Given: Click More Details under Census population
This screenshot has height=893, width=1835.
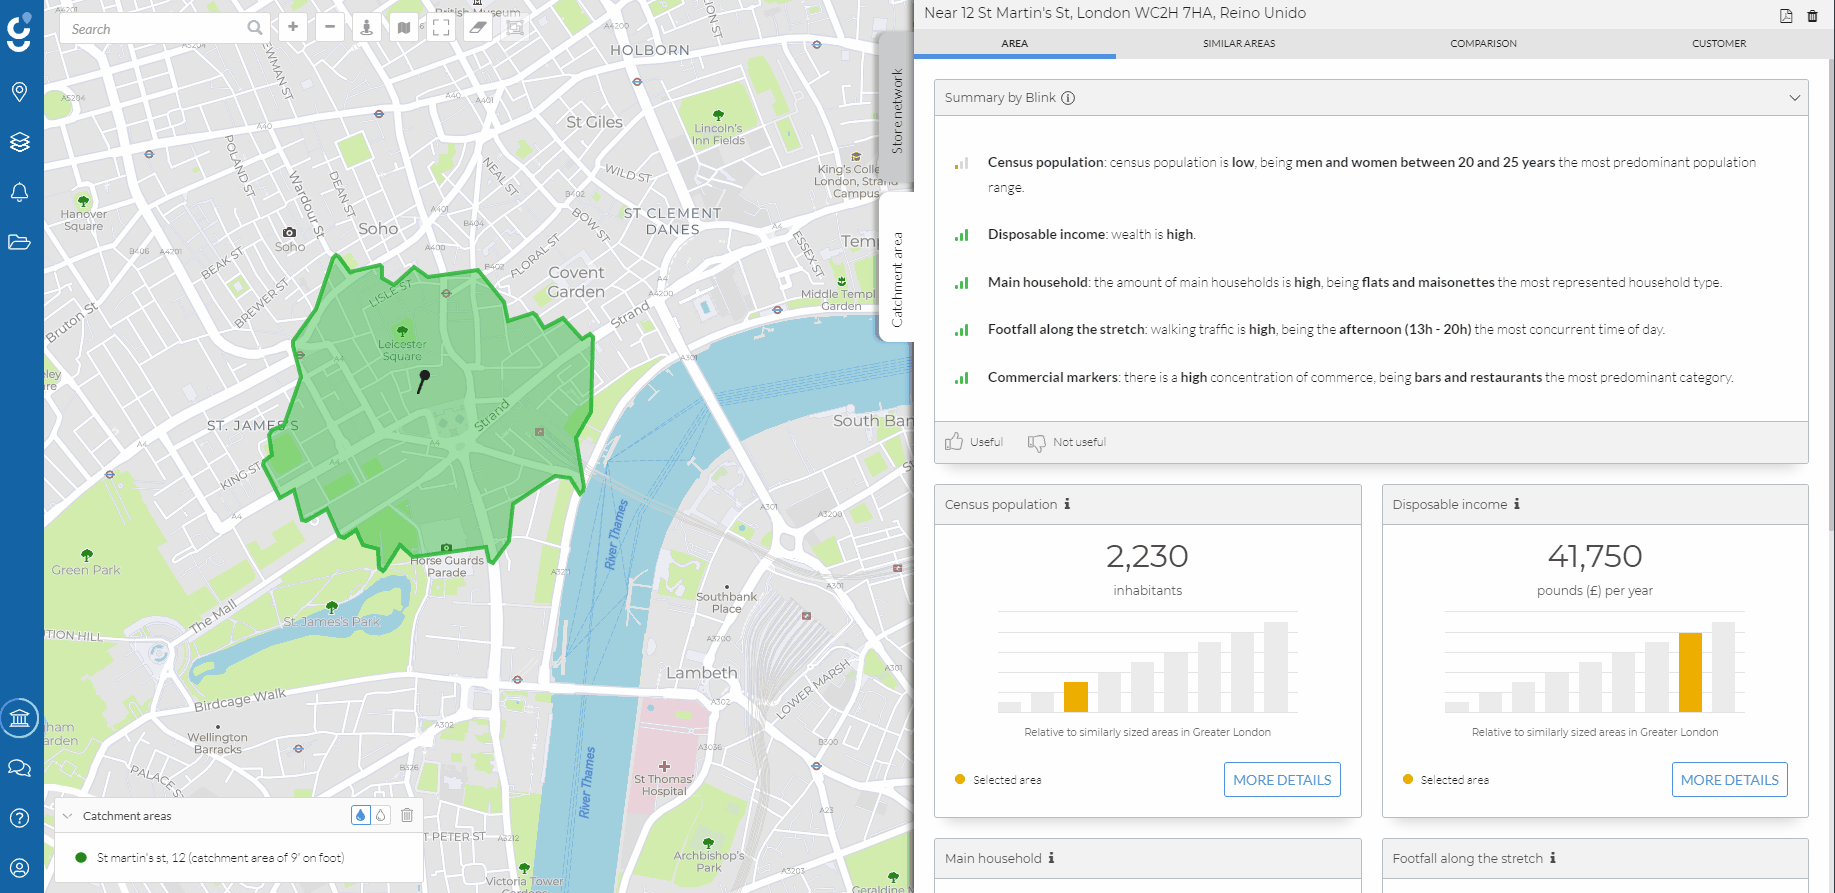Looking at the screenshot, I should (x=1282, y=780).
